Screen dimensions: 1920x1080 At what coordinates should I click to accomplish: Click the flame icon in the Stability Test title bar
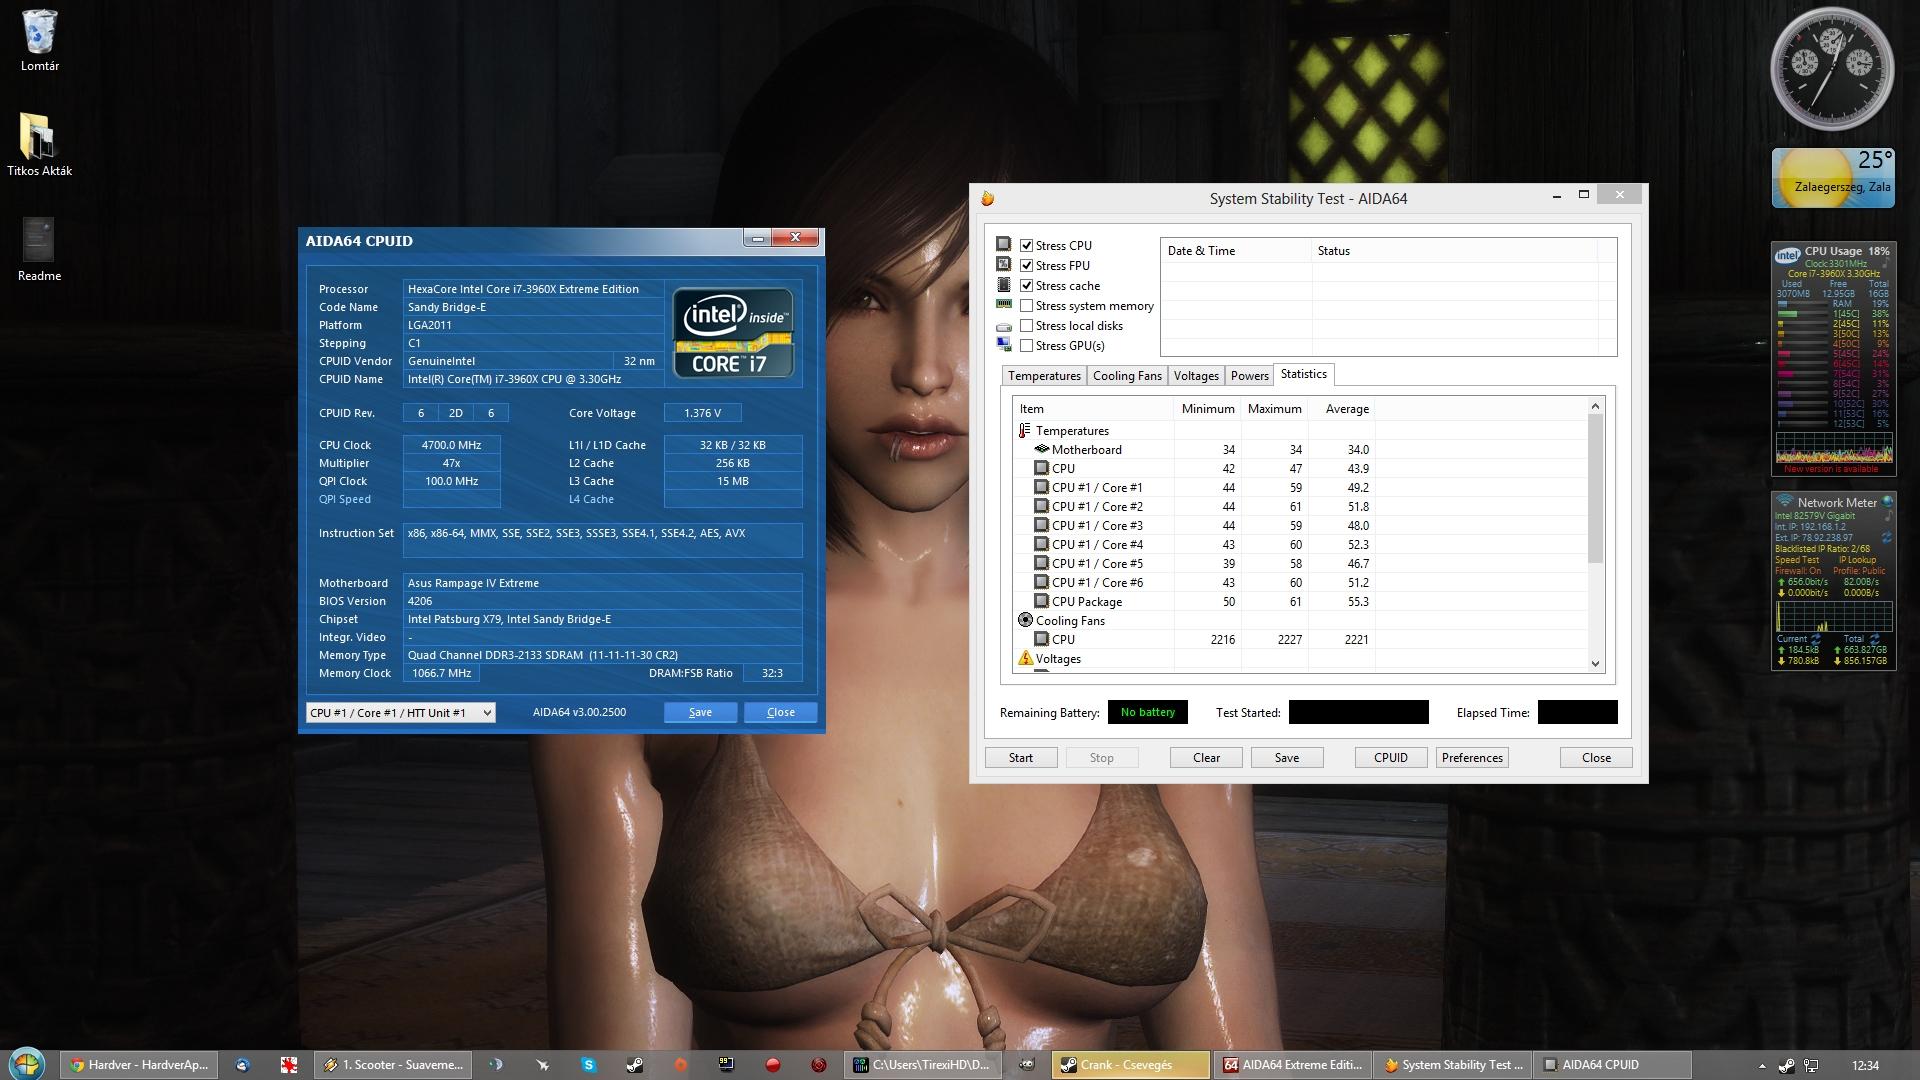(x=987, y=198)
